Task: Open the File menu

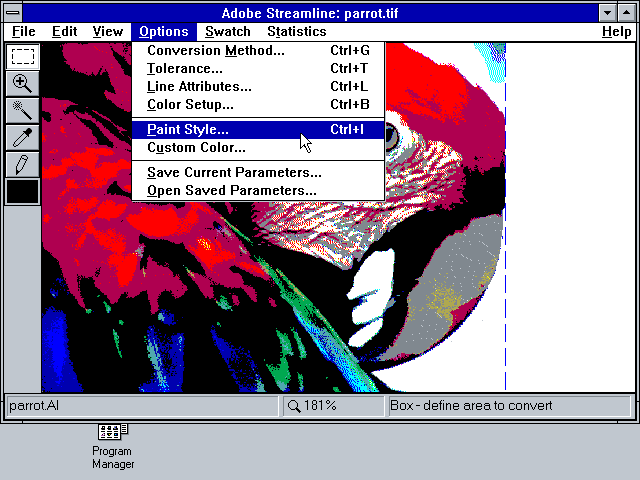Action: tap(23, 32)
